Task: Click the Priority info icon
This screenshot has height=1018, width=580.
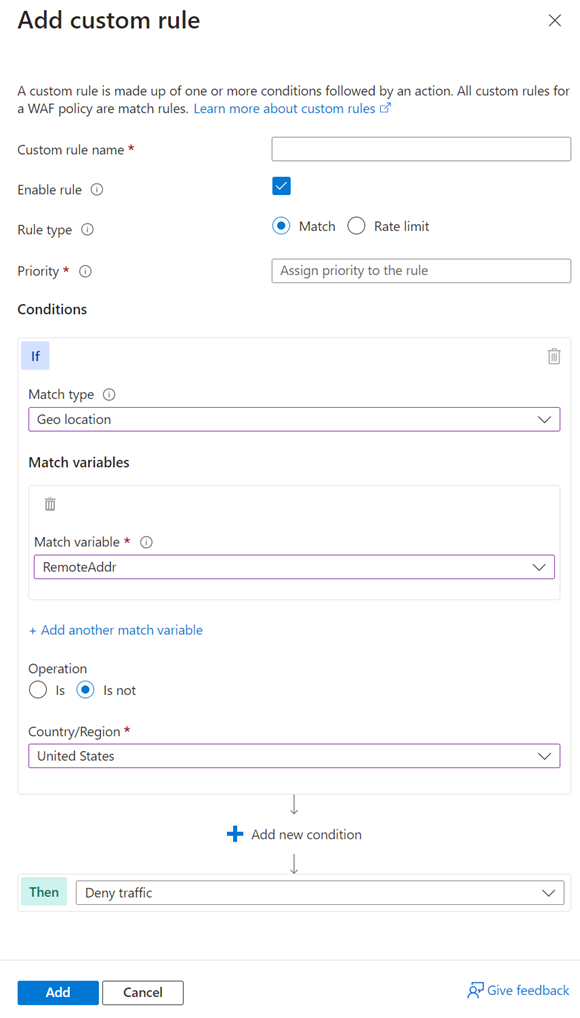Action: tap(86, 271)
